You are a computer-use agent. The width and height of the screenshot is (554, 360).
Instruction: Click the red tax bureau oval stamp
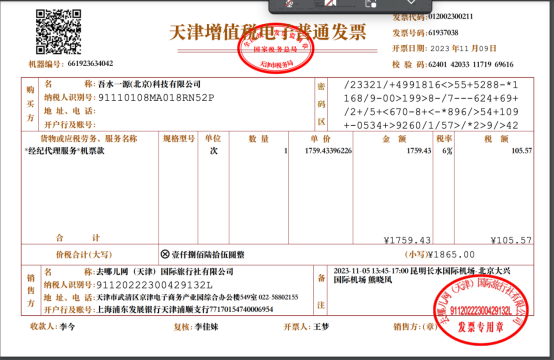click(276, 48)
